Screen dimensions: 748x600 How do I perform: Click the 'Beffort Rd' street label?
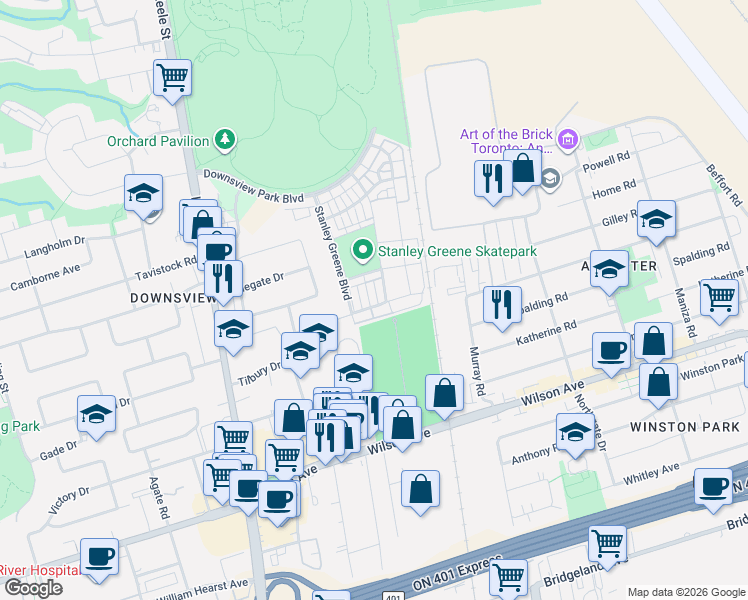[724, 185]
